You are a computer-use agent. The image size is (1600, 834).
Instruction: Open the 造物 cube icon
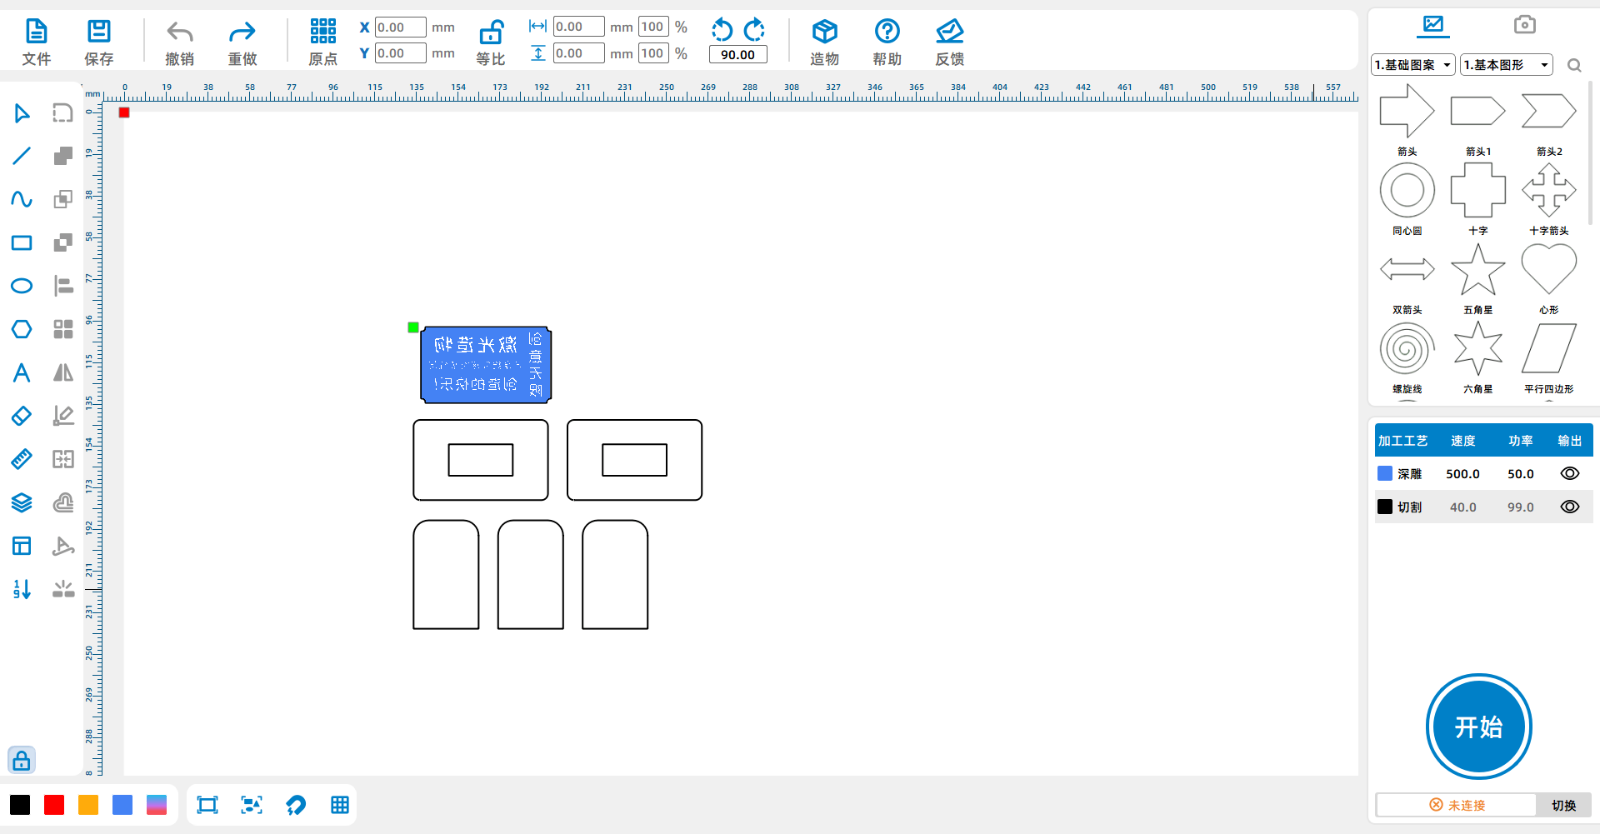coord(824,43)
